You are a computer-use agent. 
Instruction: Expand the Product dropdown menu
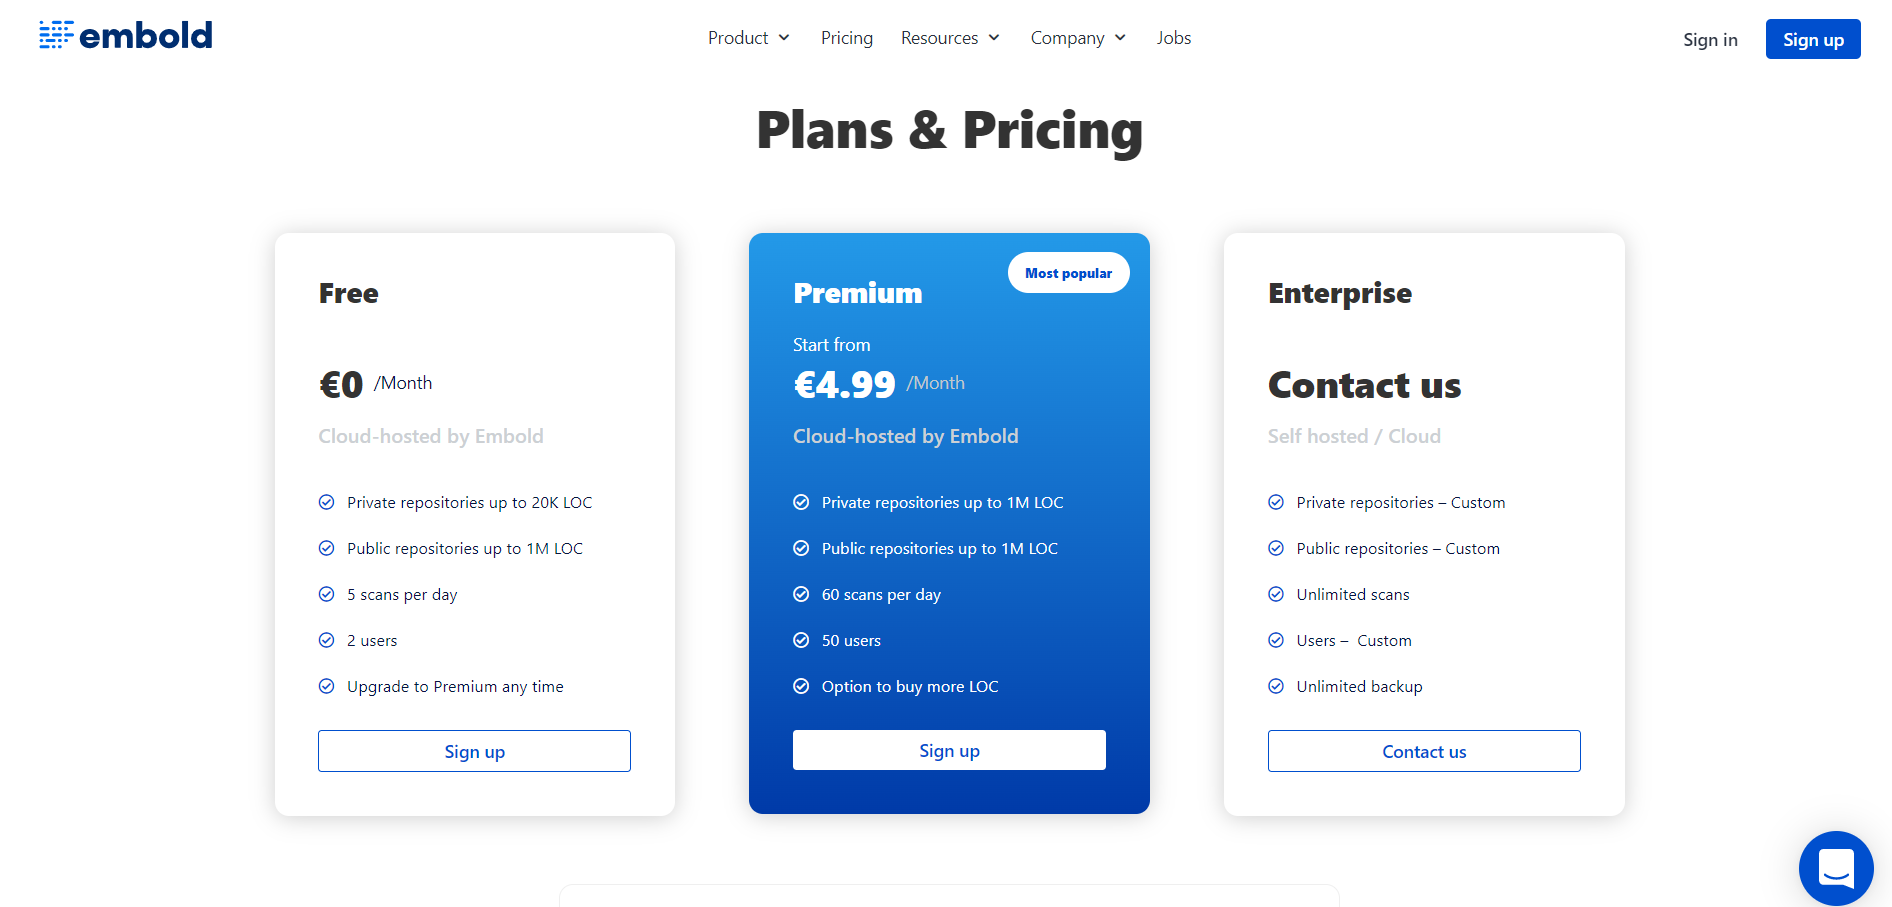click(x=749, y=38)
